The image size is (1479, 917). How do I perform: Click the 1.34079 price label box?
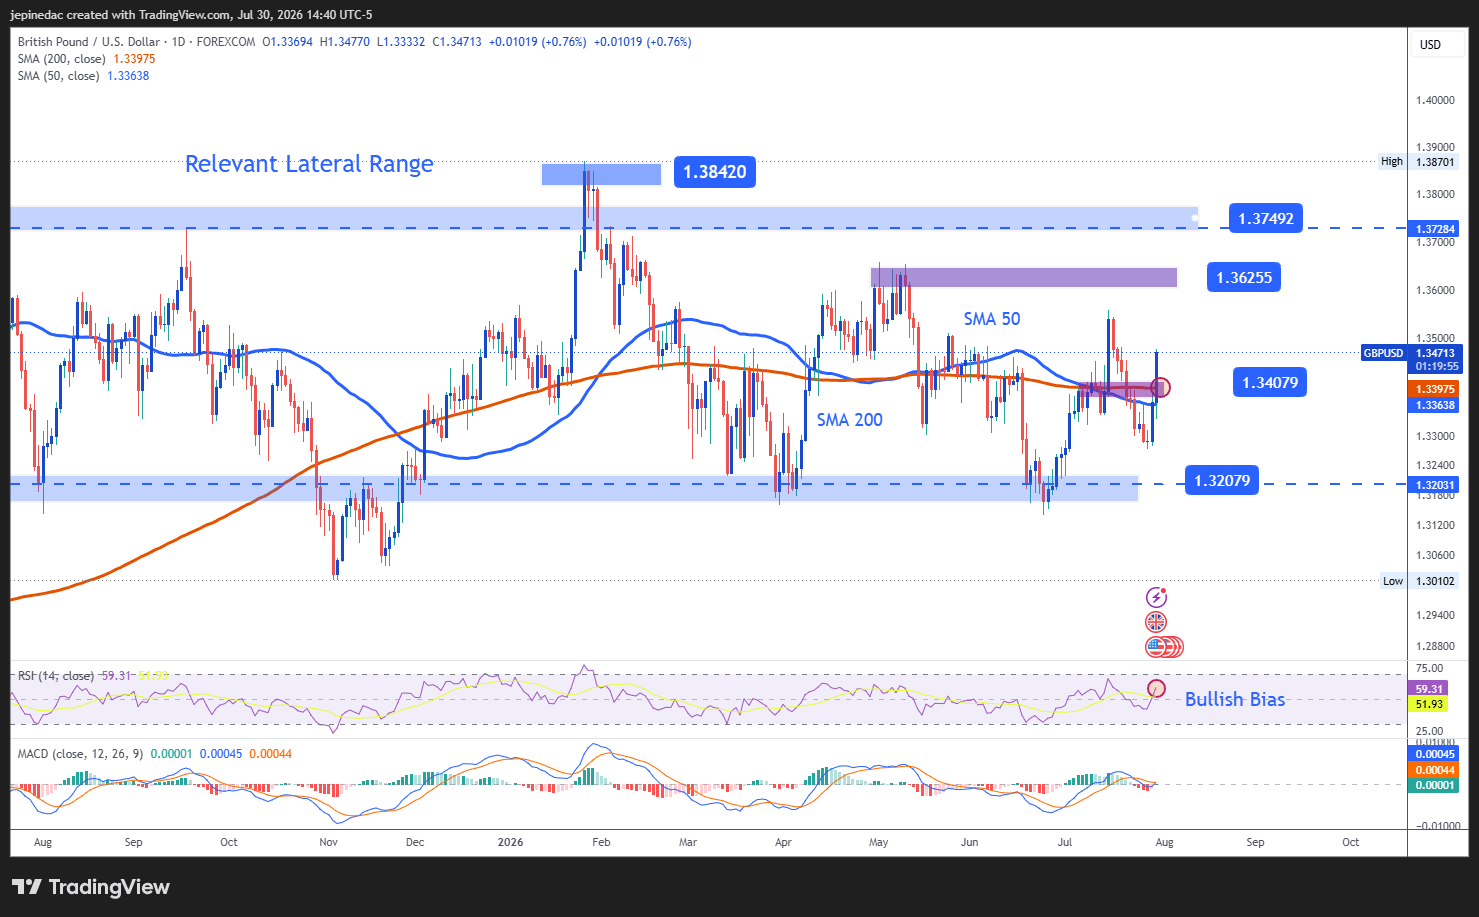click(x=1270, y=382)
